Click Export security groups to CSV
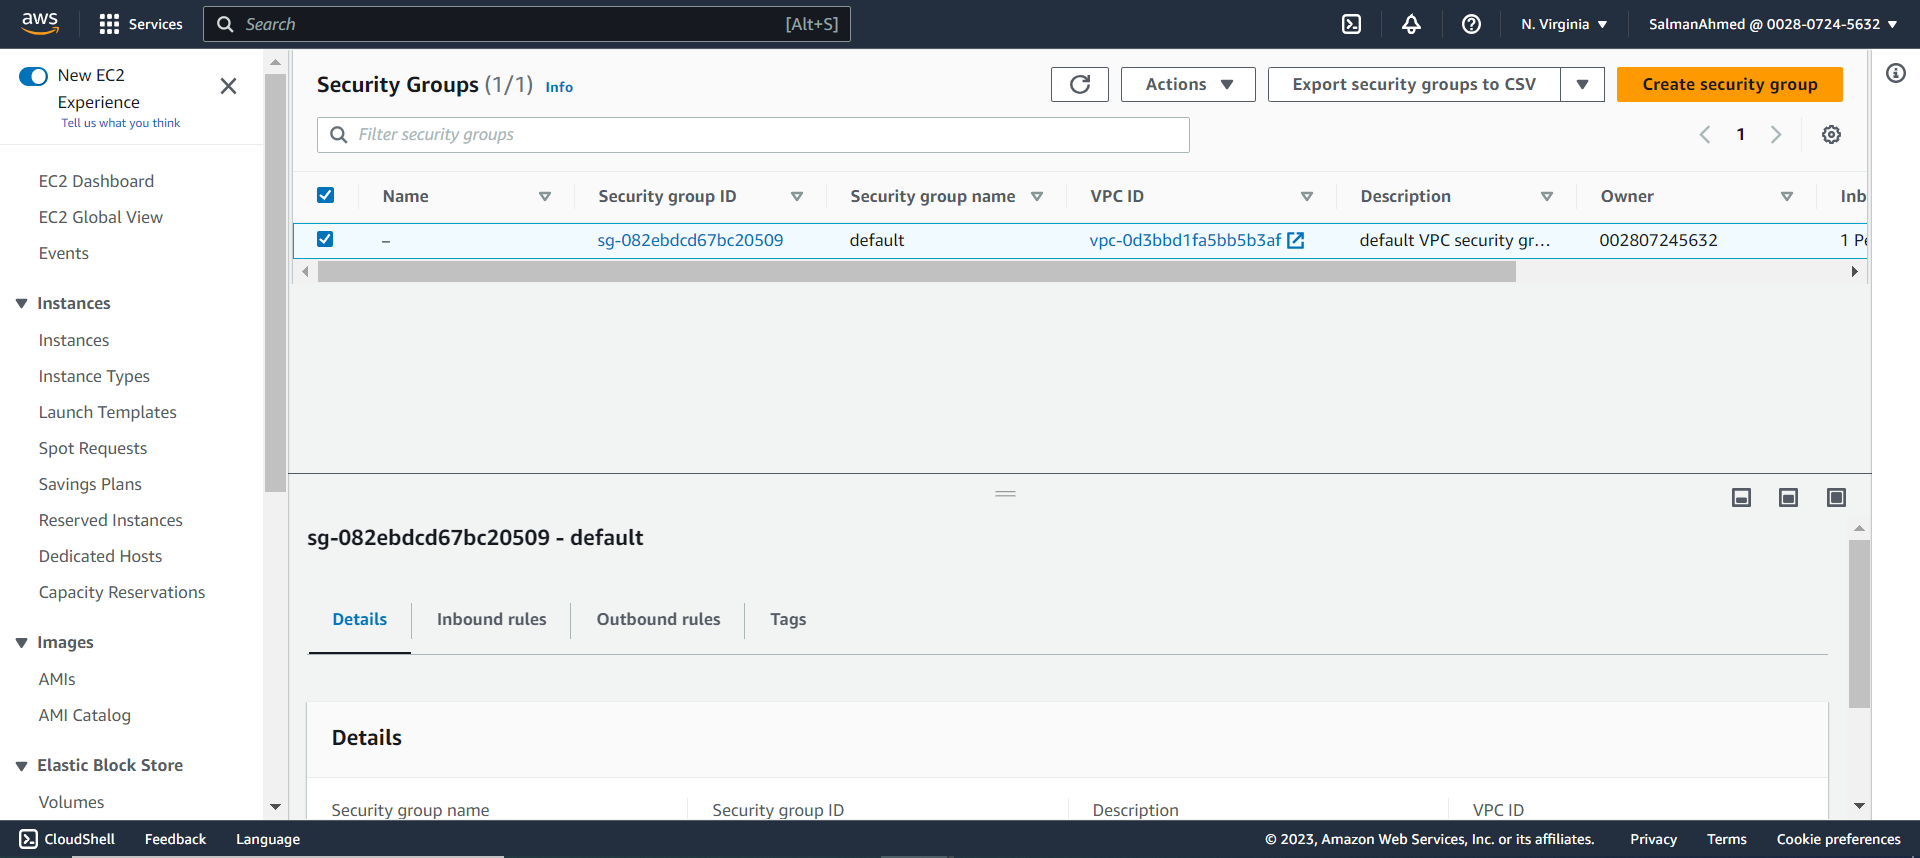The width and height of the screenshot is (1920, 858). click(x=1414, y=84)
